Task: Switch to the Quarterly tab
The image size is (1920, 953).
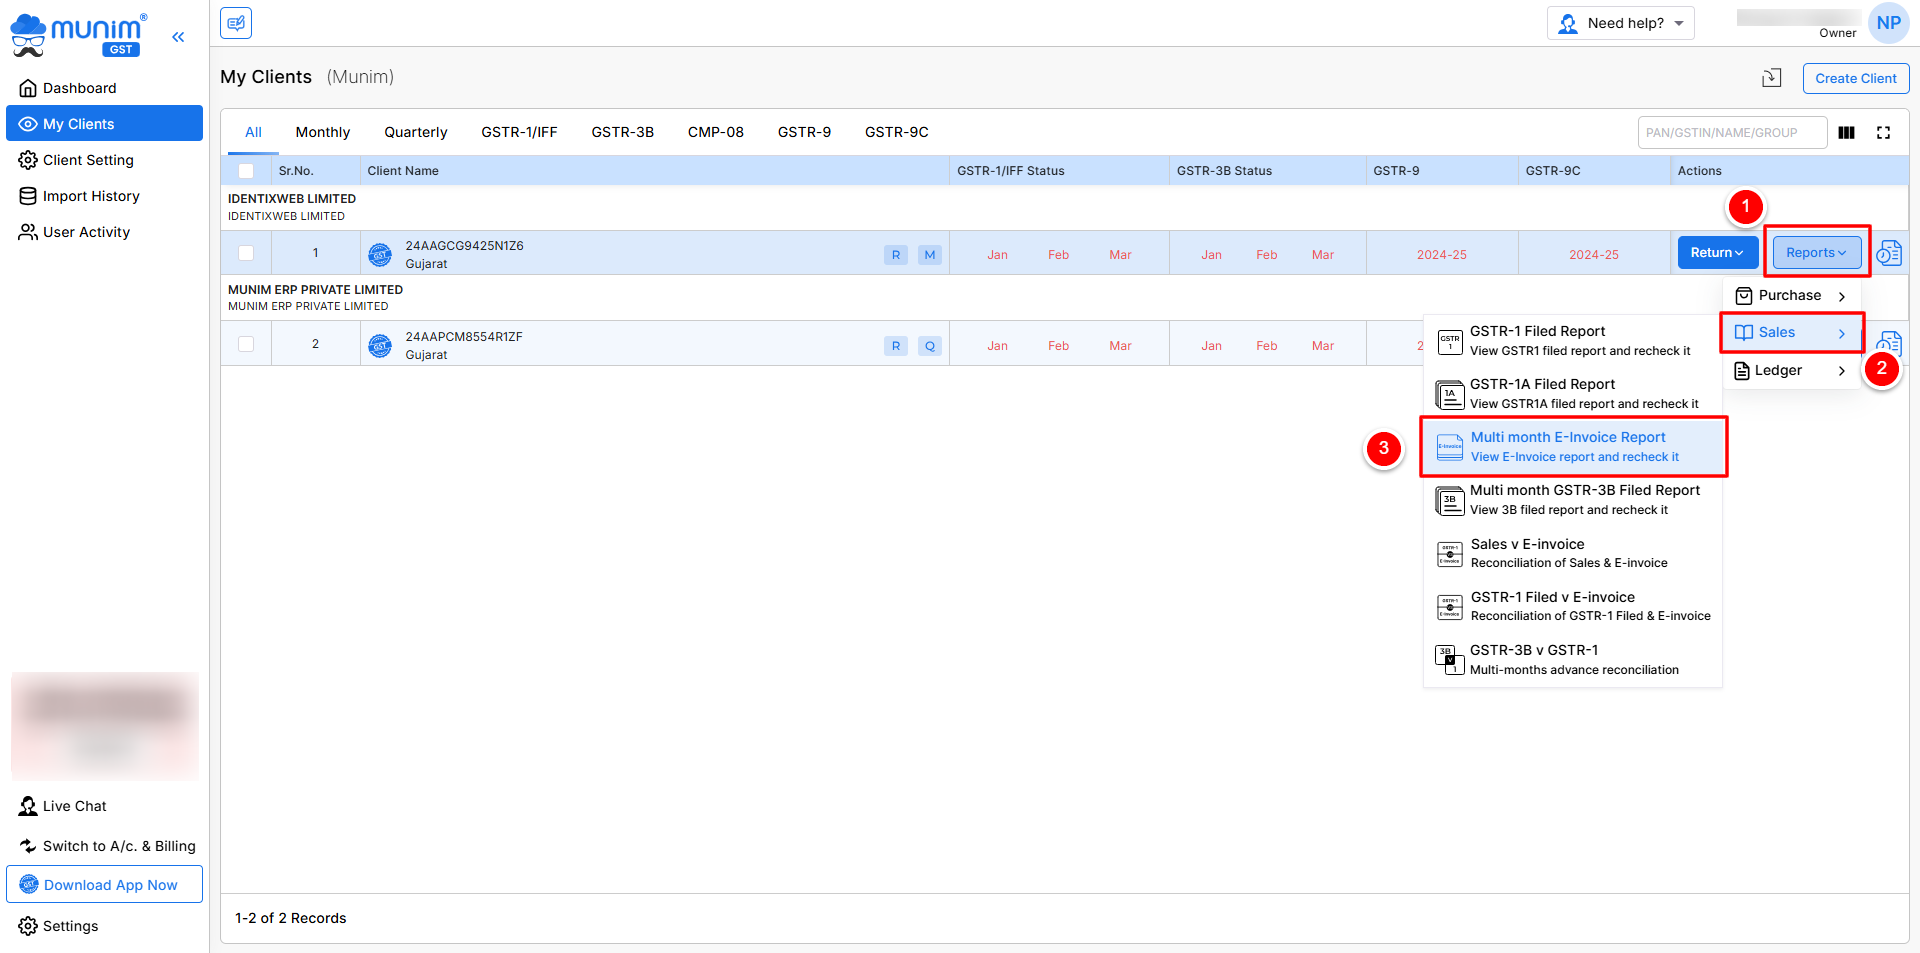Action: (x=415, y=132)
